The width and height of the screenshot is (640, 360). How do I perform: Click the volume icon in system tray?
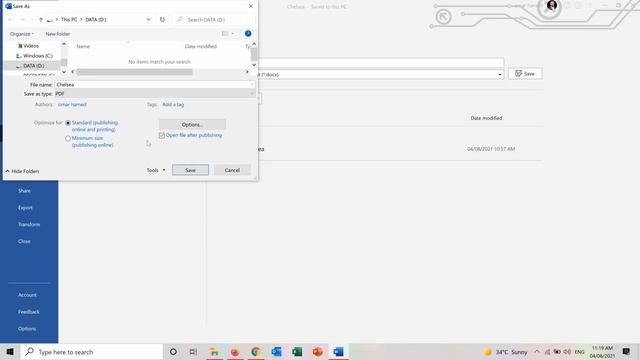click(x=567, y=351)
